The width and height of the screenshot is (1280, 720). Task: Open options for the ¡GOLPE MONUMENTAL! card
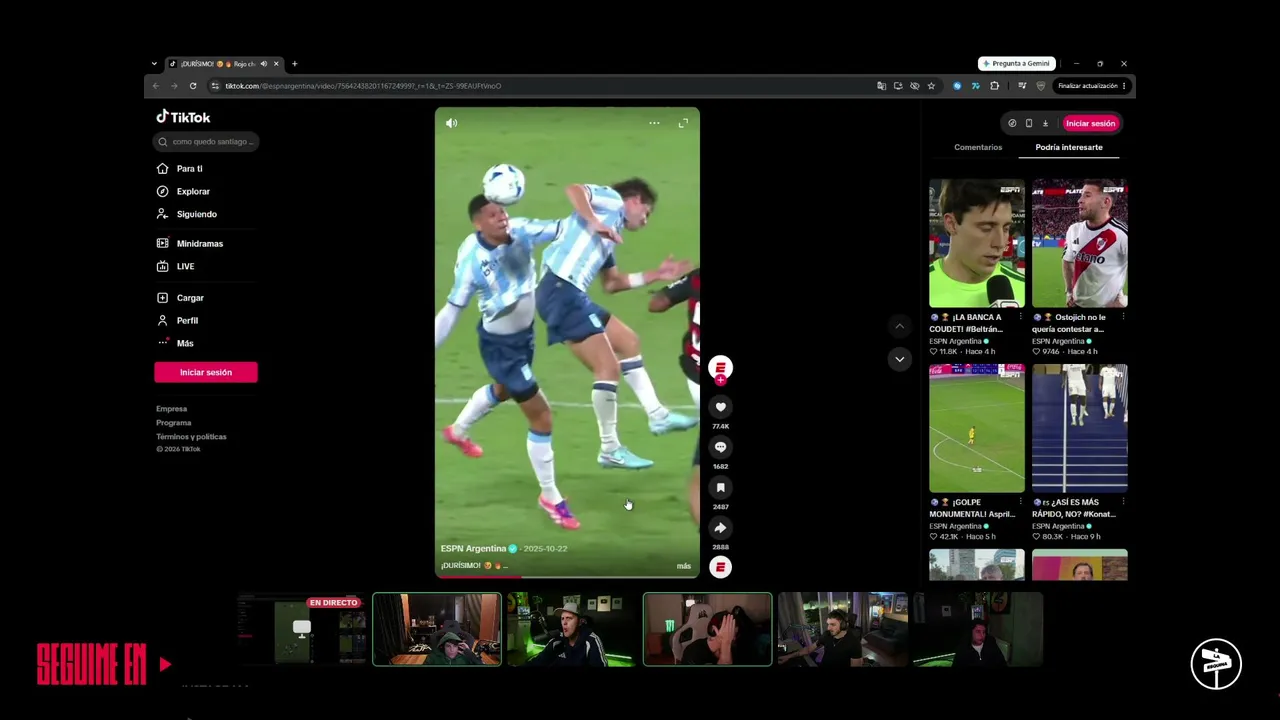pos(1020,503)
